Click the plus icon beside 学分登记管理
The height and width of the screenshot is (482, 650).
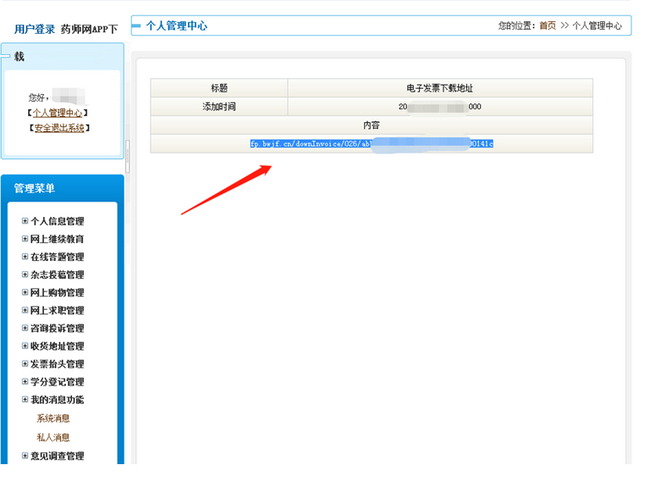25,382
